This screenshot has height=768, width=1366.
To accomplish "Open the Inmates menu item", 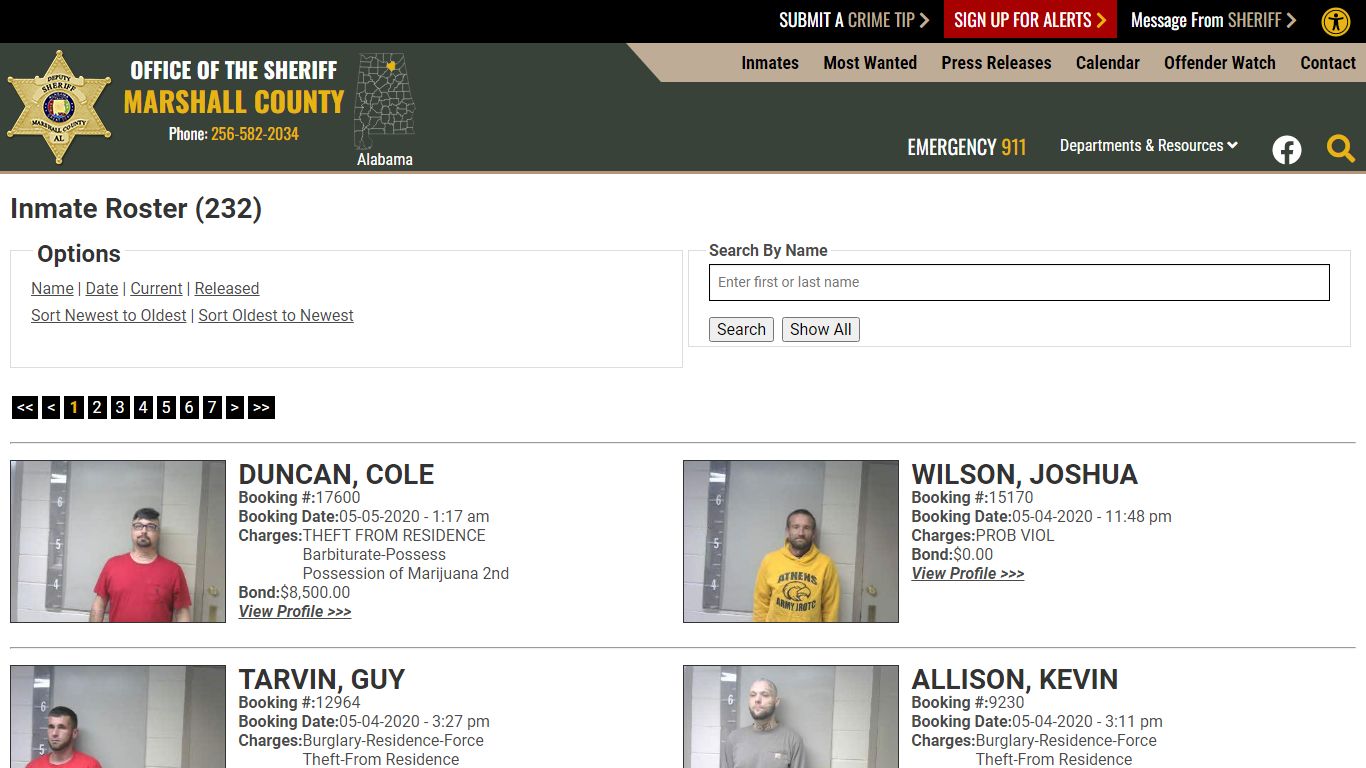I will click(770, 62).
